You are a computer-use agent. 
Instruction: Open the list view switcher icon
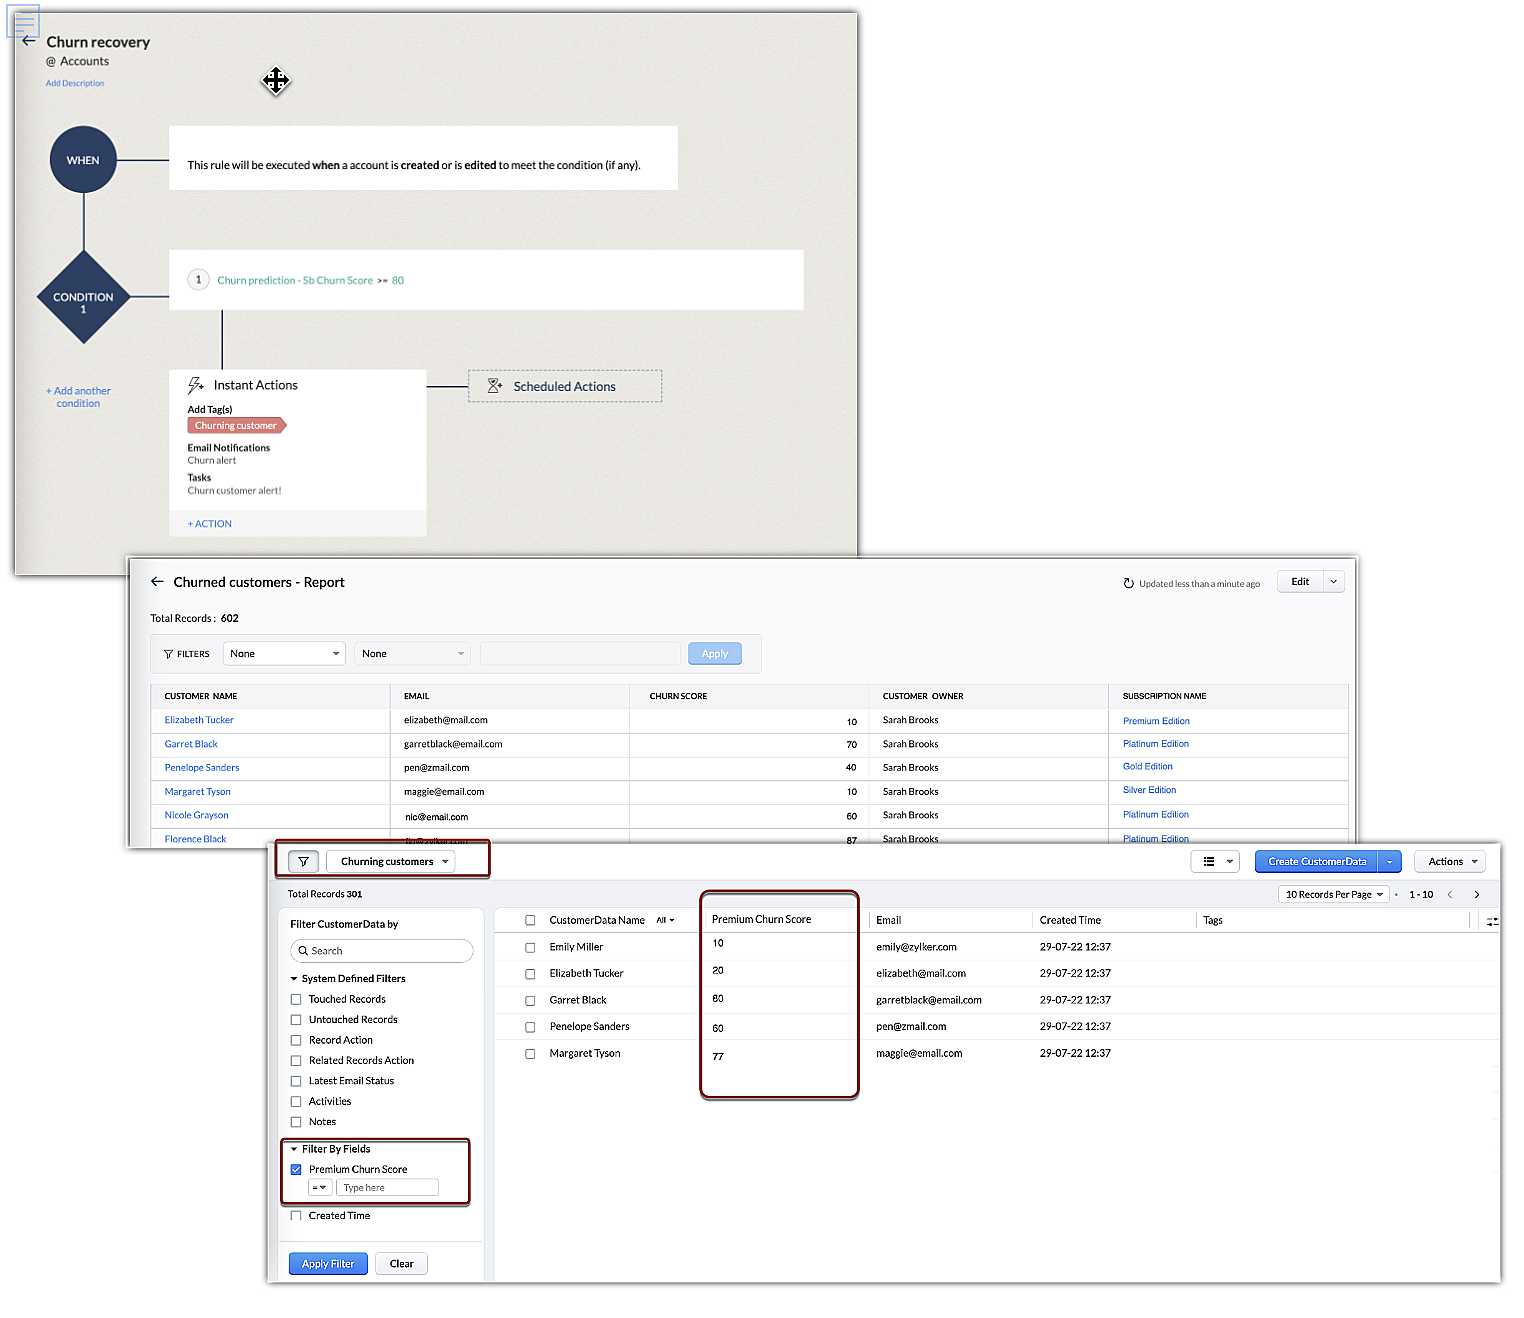[1216, 862]
